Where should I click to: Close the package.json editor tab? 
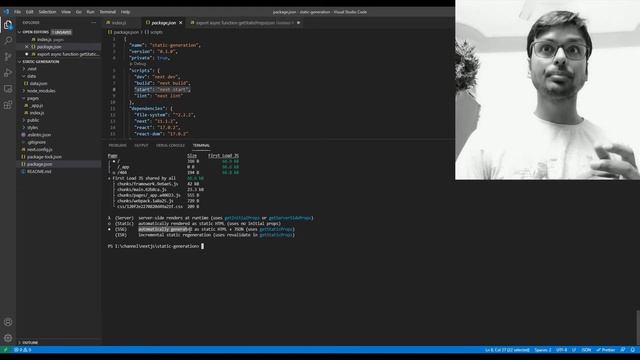pyautogui.click(x=181, y=23)
